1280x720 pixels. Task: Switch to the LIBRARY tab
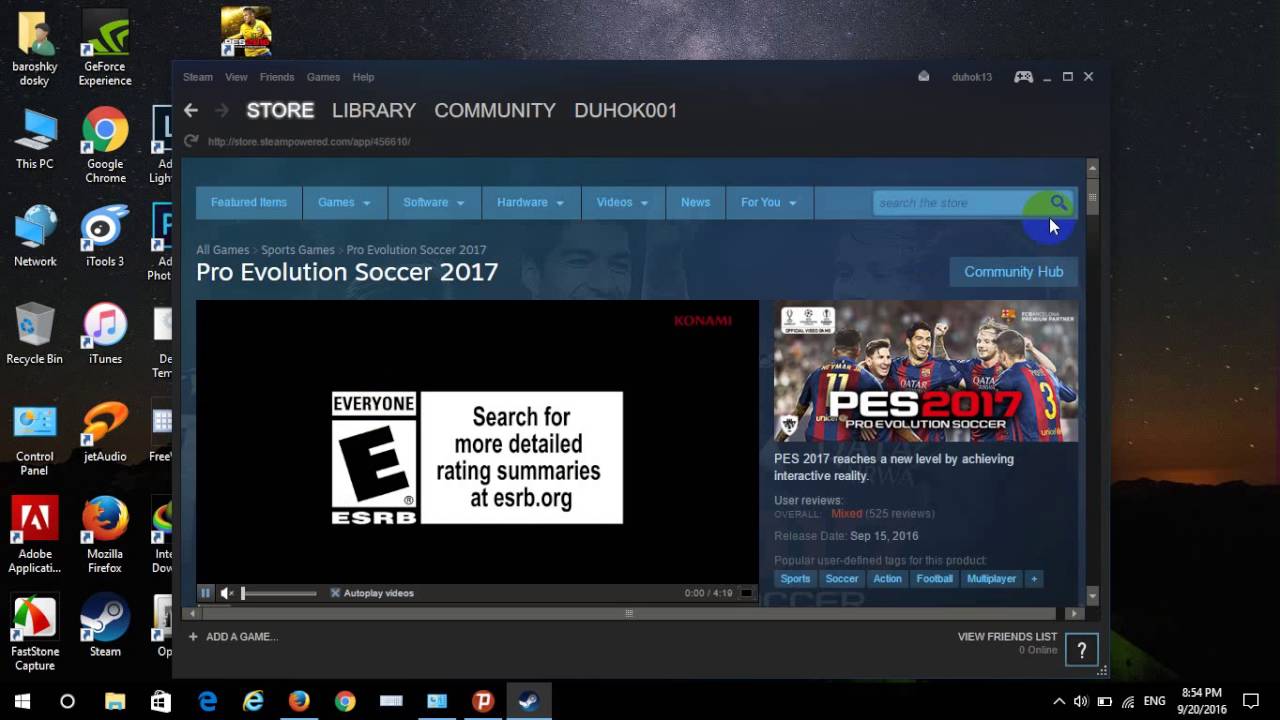[374, 111]
